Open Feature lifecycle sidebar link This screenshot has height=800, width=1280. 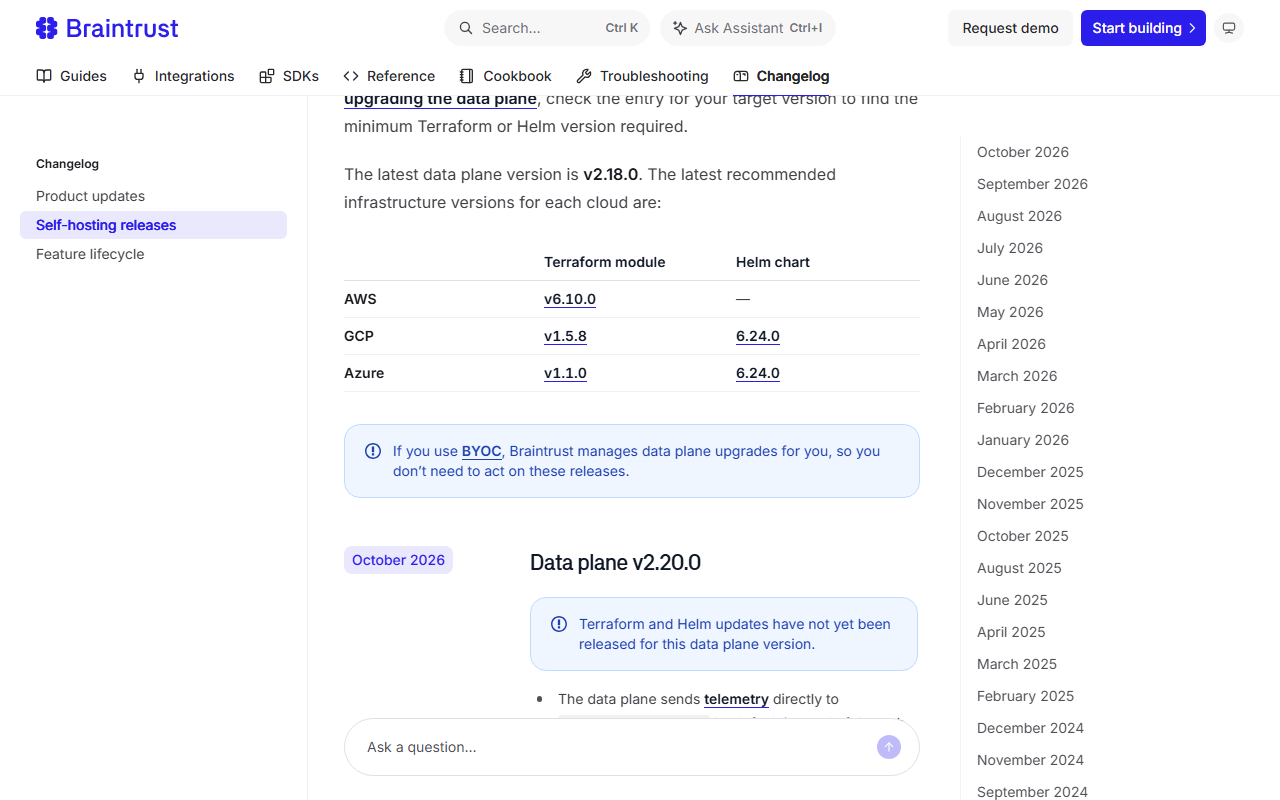90,254
